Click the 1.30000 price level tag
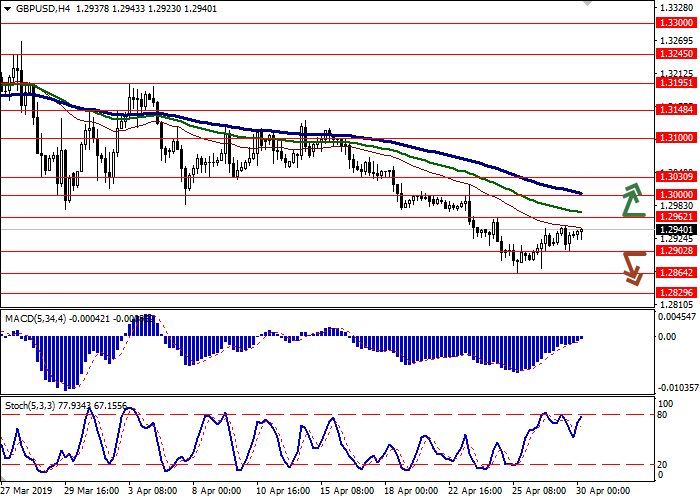The image size is (700, 500). tap(672, 195)
